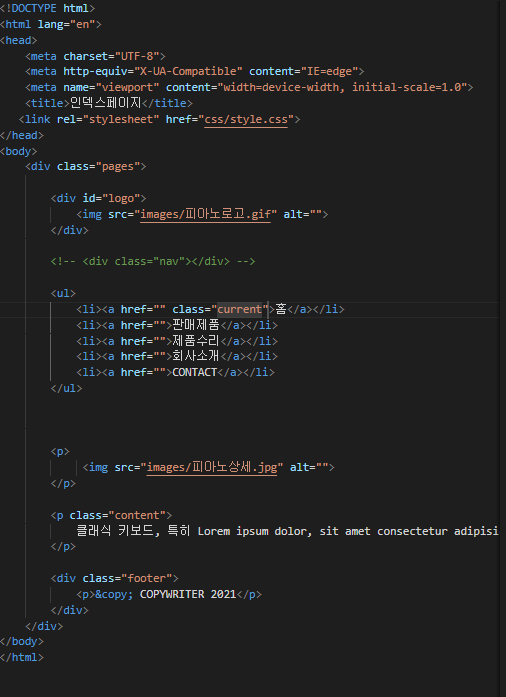Click the closing body tag

point(22,641)
